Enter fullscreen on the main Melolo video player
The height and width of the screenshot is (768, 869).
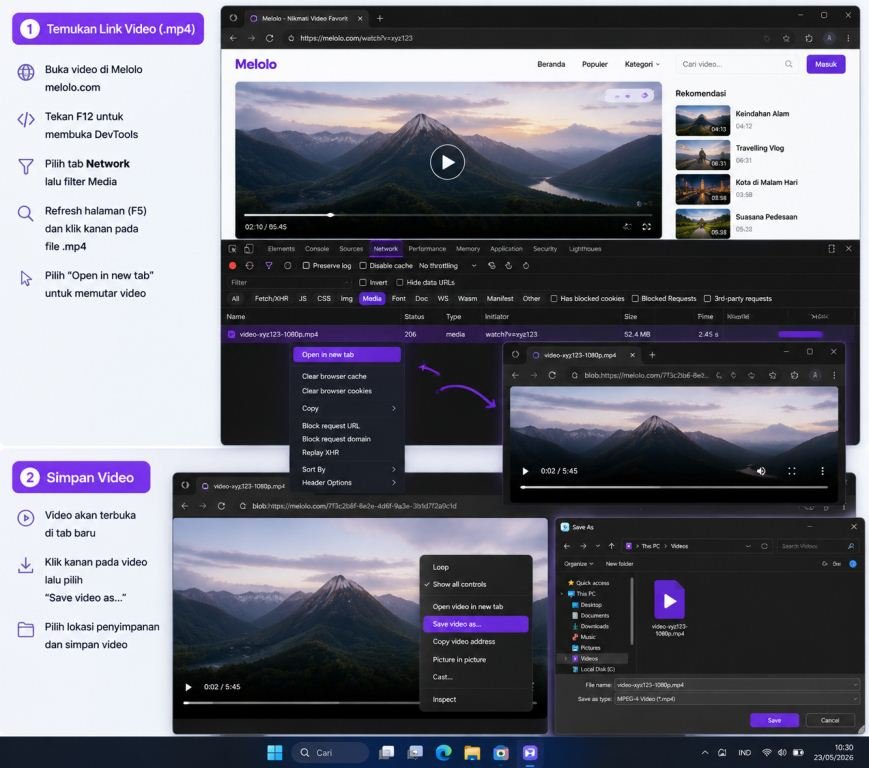point(646,227)
